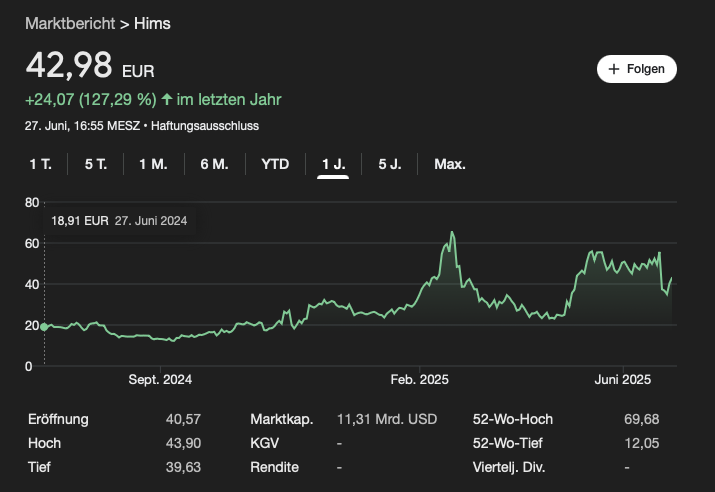
Task: Click the KGV label
Action: click(x=264, y=443)
